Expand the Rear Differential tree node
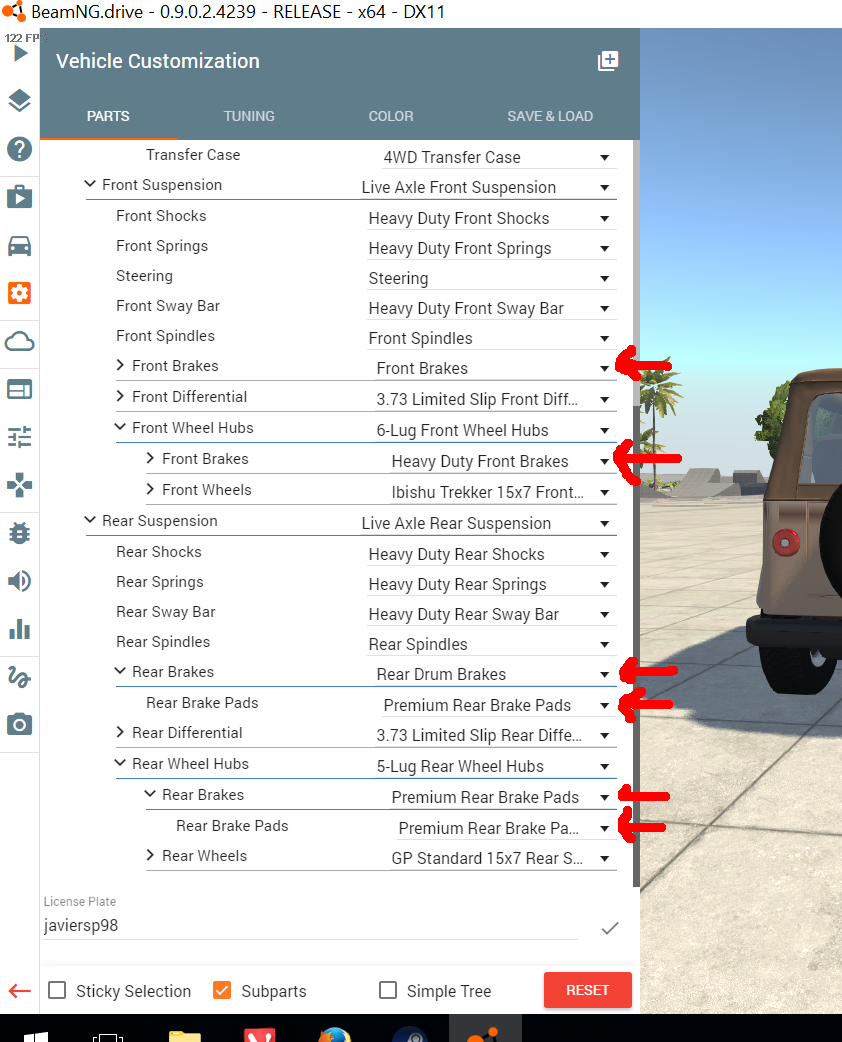 click(120, 732)
